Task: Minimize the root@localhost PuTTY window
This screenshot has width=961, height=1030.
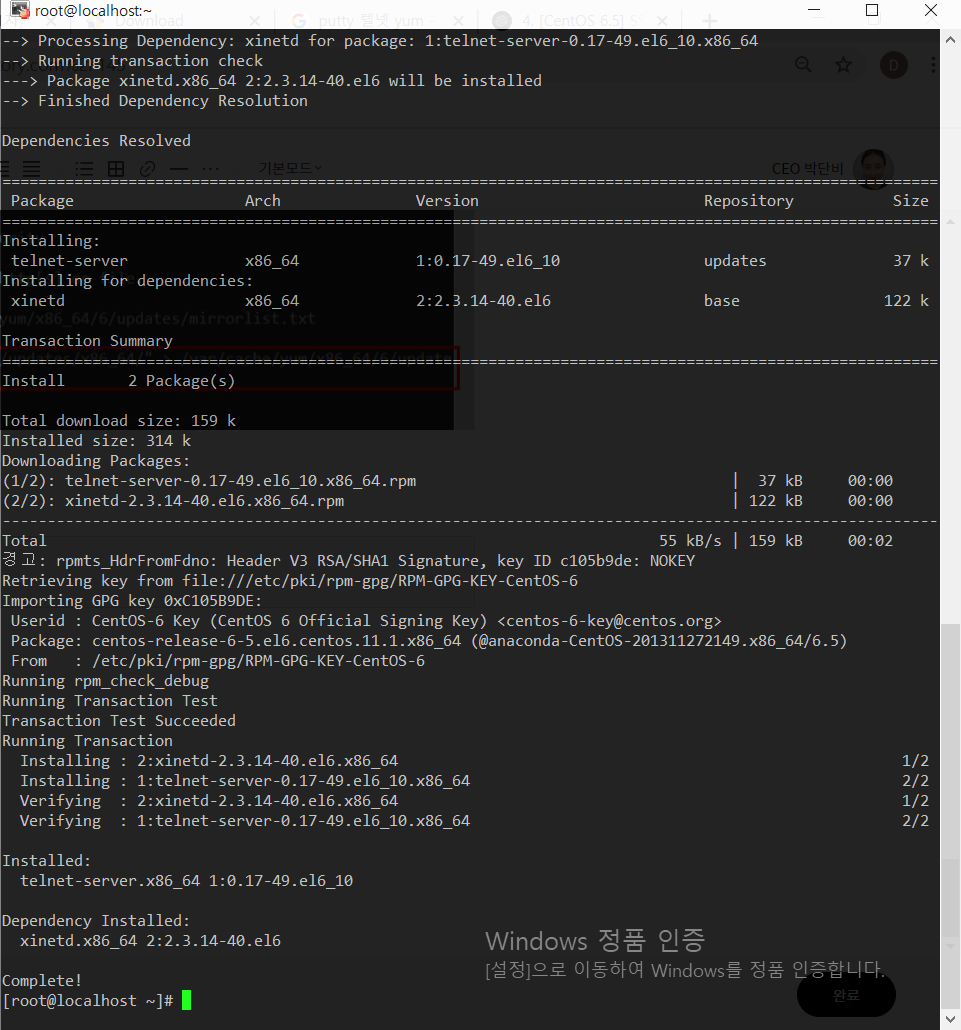Action: coord(814,10)
